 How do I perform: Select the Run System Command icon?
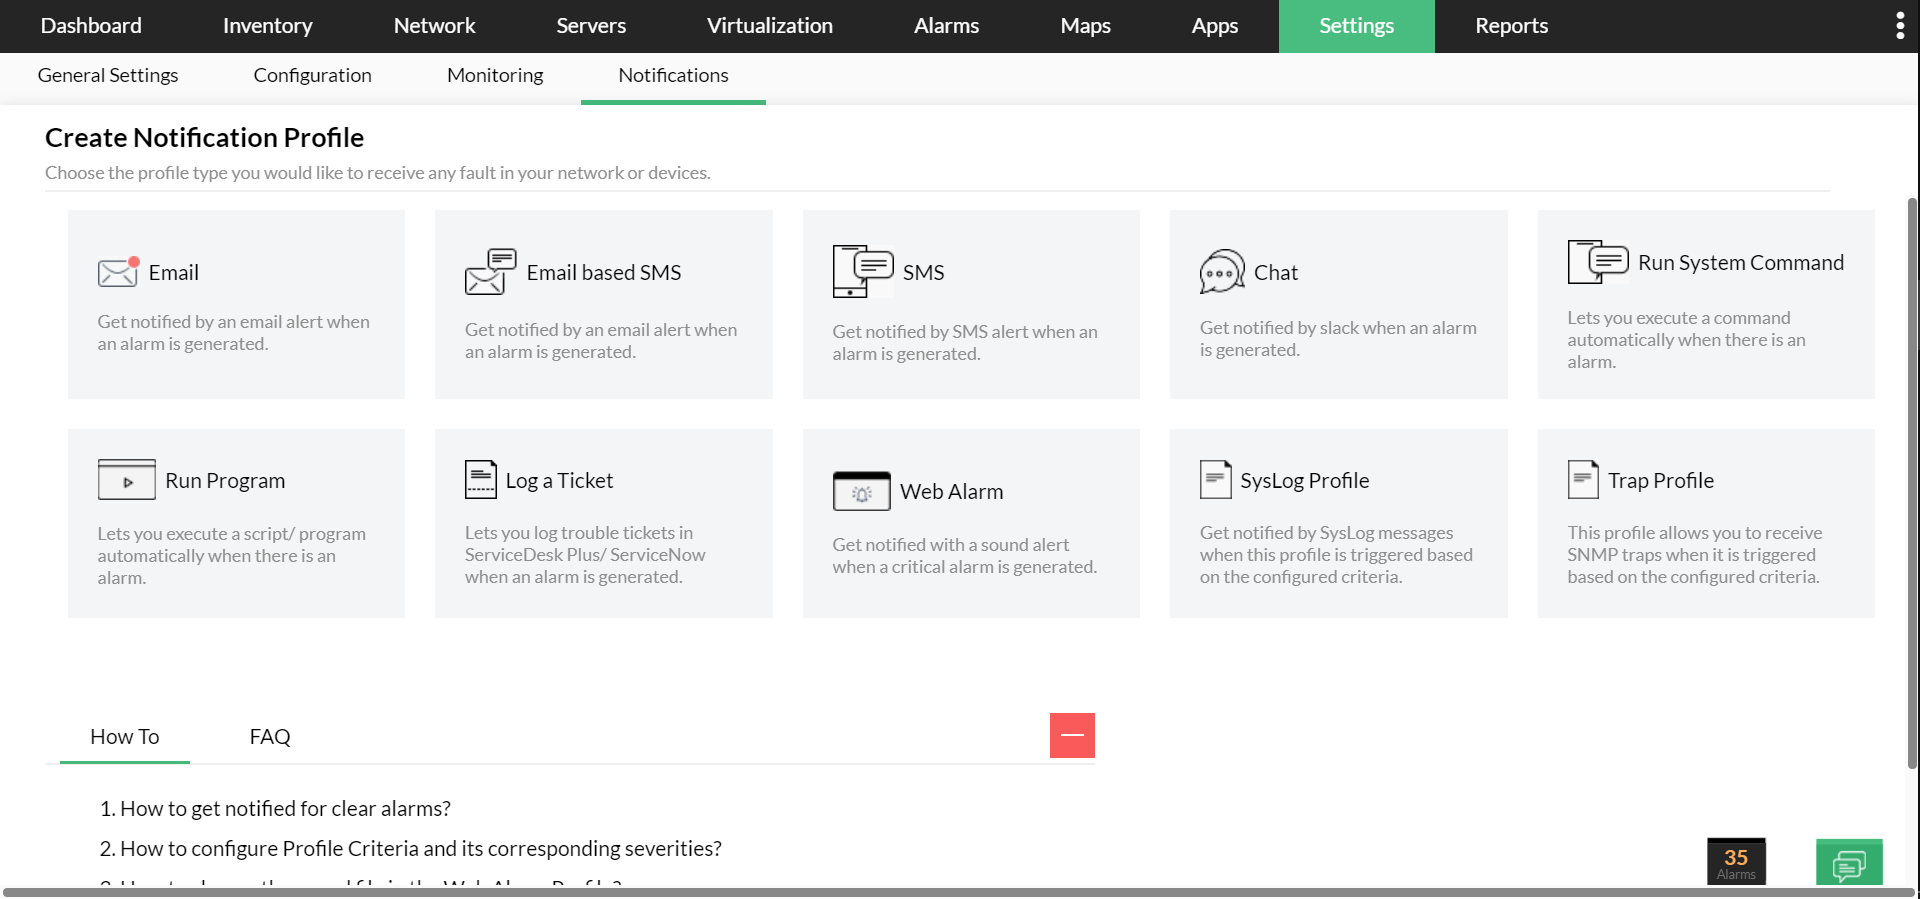[x=1598, y=262]
